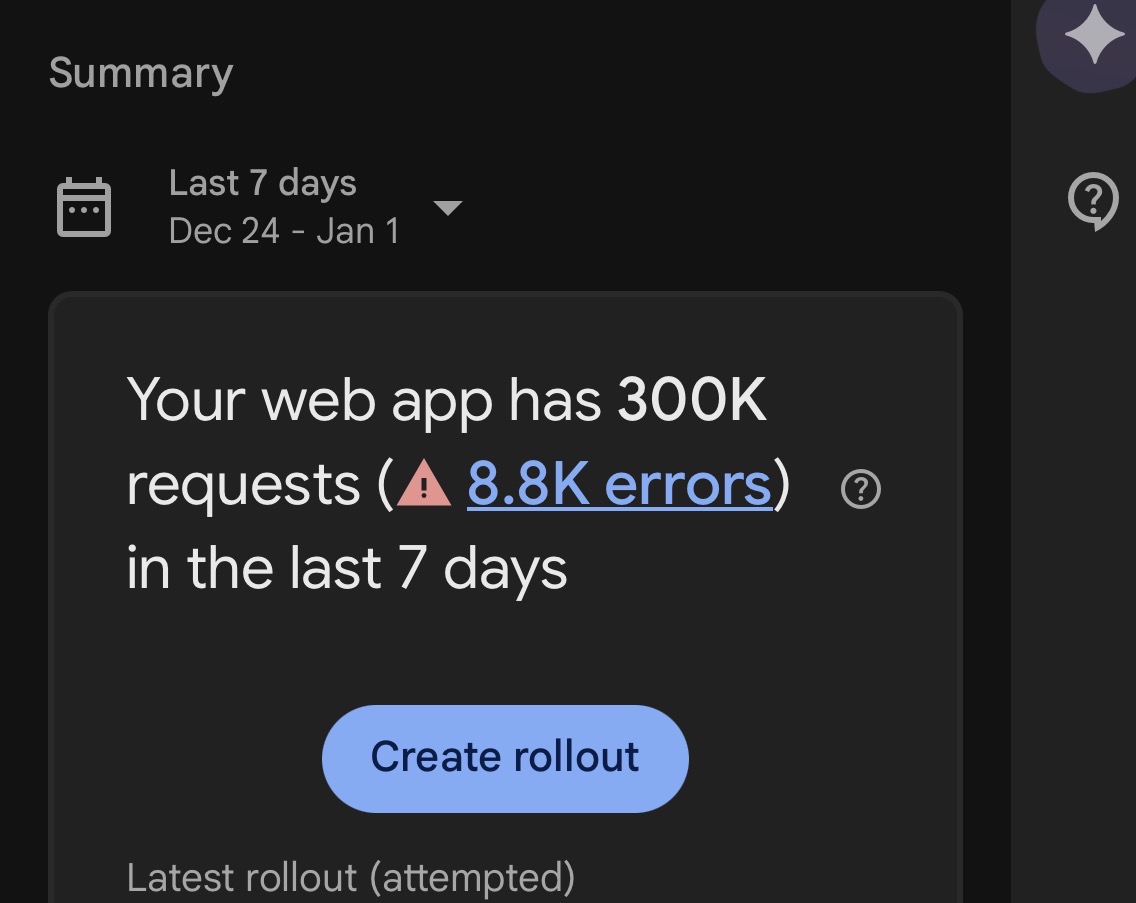Click the bold "300K" request count
This screenshot has height=903, width=1136.
point(691,401)
